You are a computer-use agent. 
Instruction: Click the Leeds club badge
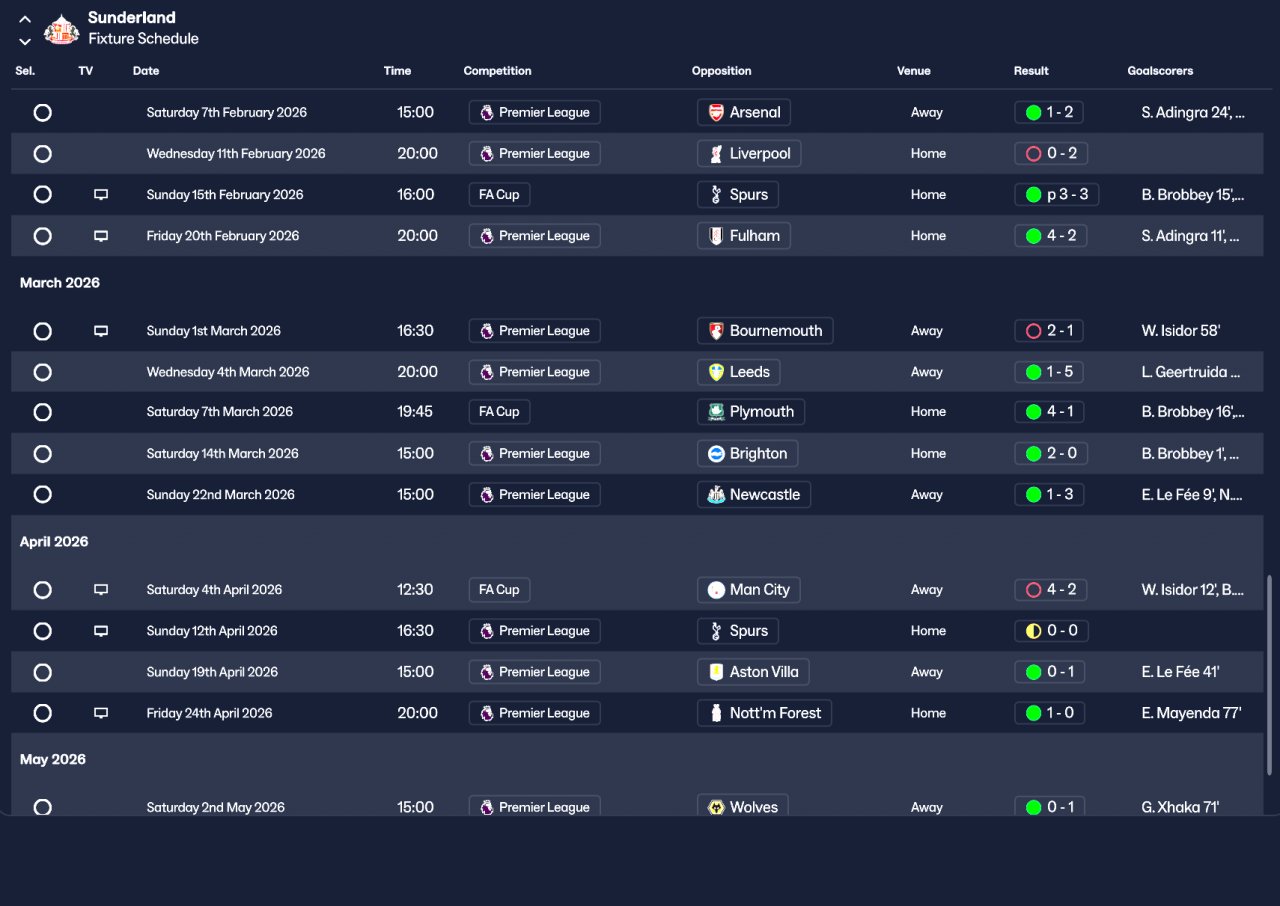tap(716, 372)
